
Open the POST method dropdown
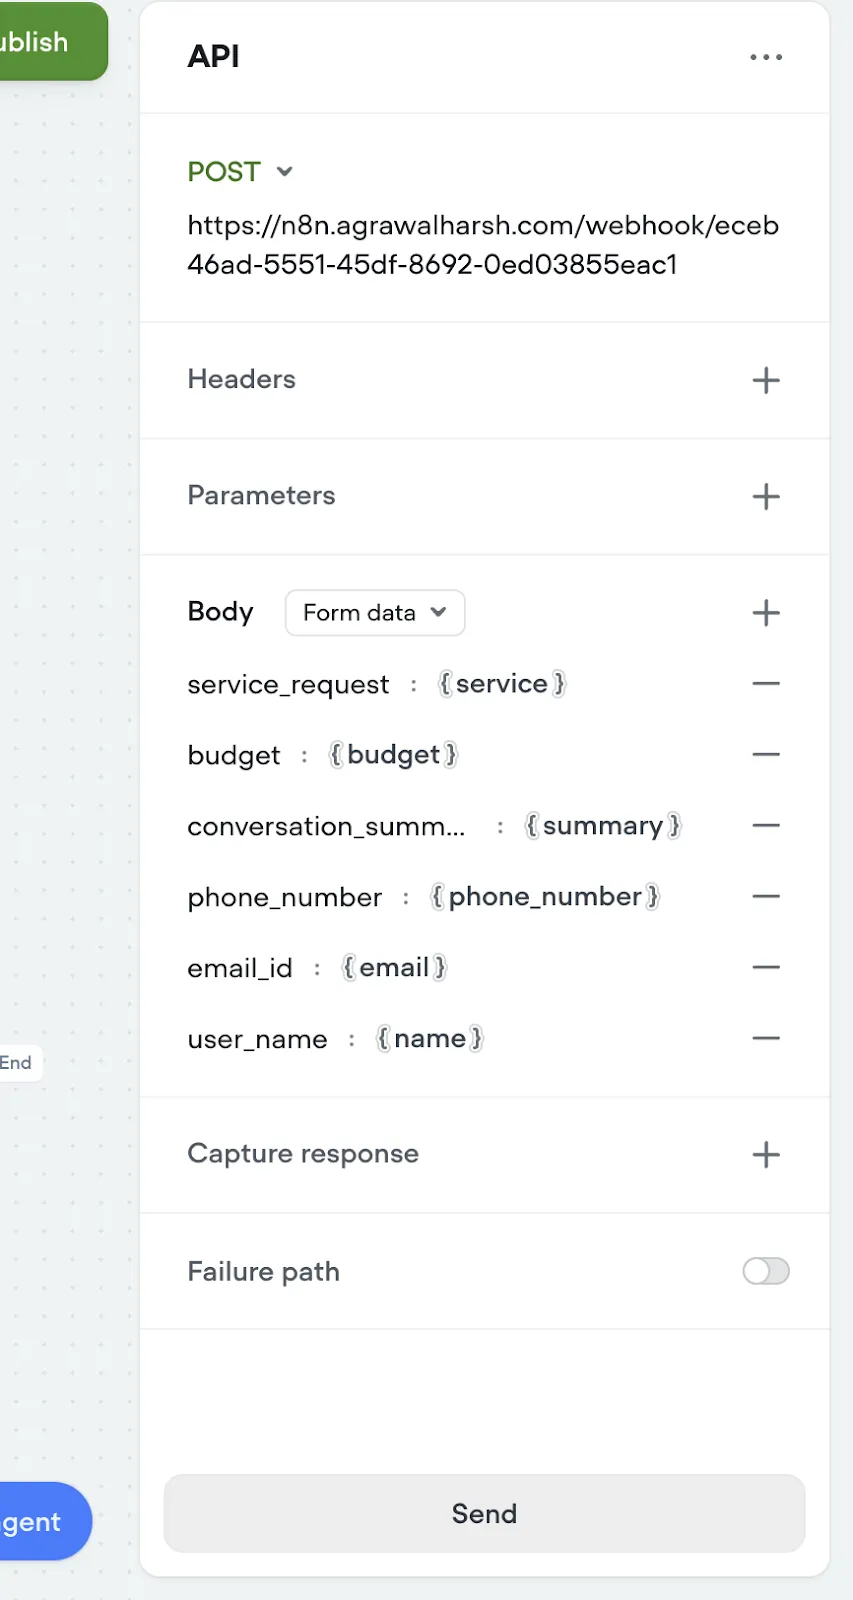(x=240, y=172)
